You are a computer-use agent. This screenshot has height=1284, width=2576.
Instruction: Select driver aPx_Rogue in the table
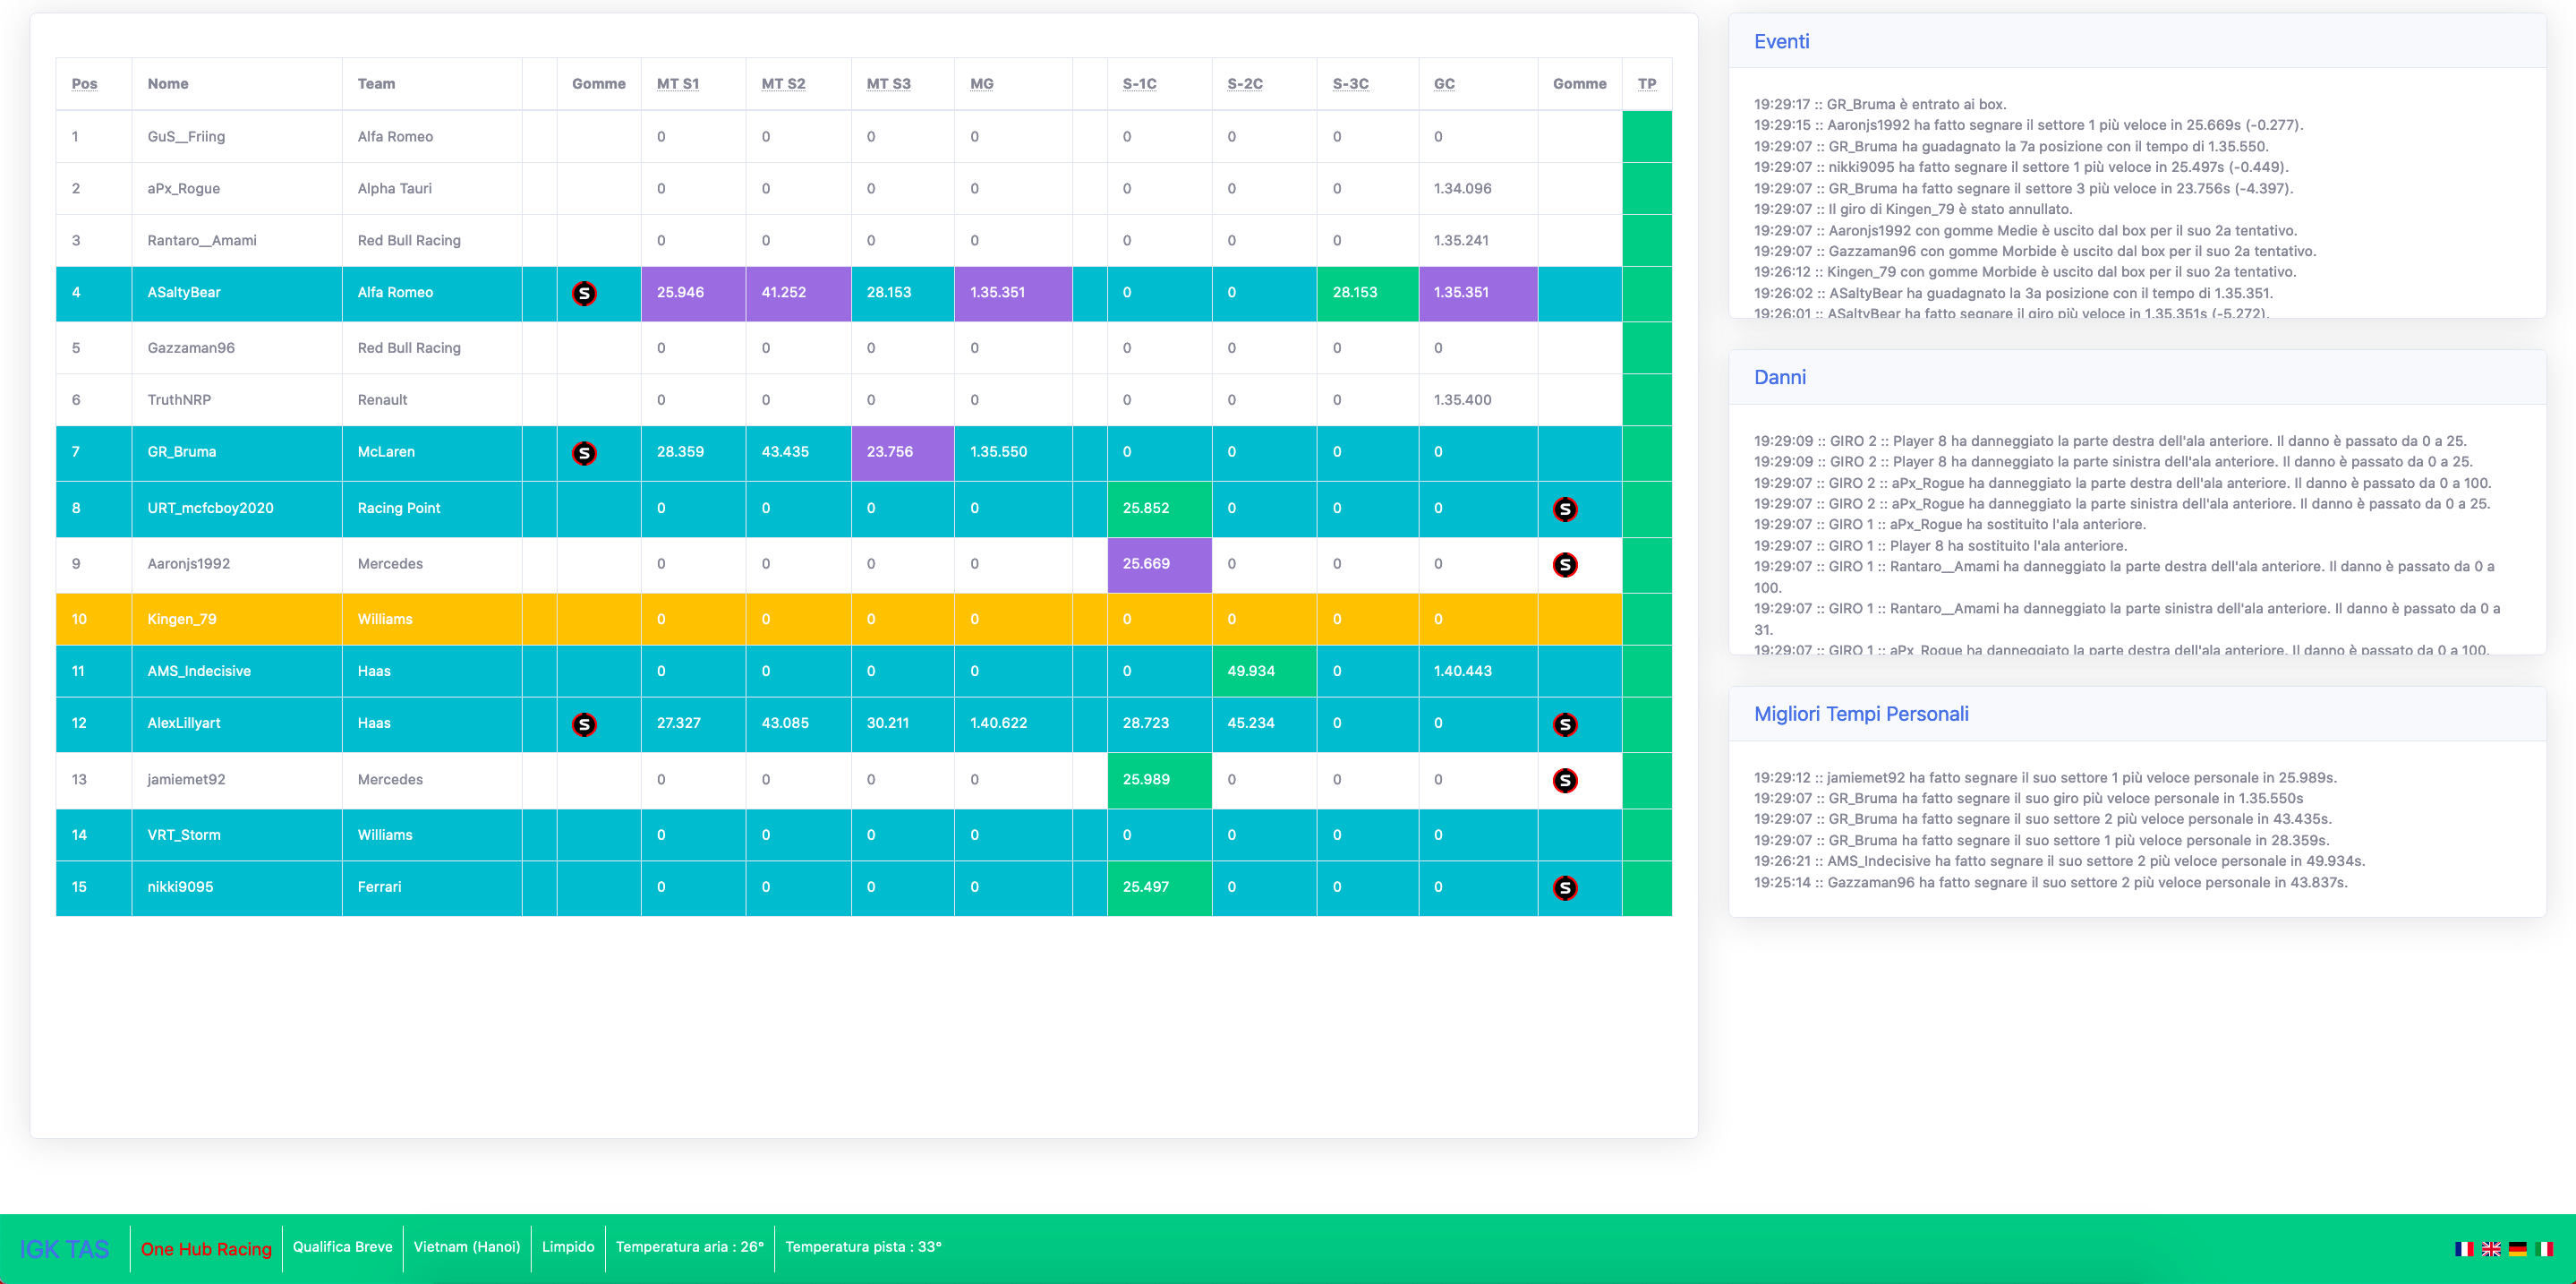183,189
